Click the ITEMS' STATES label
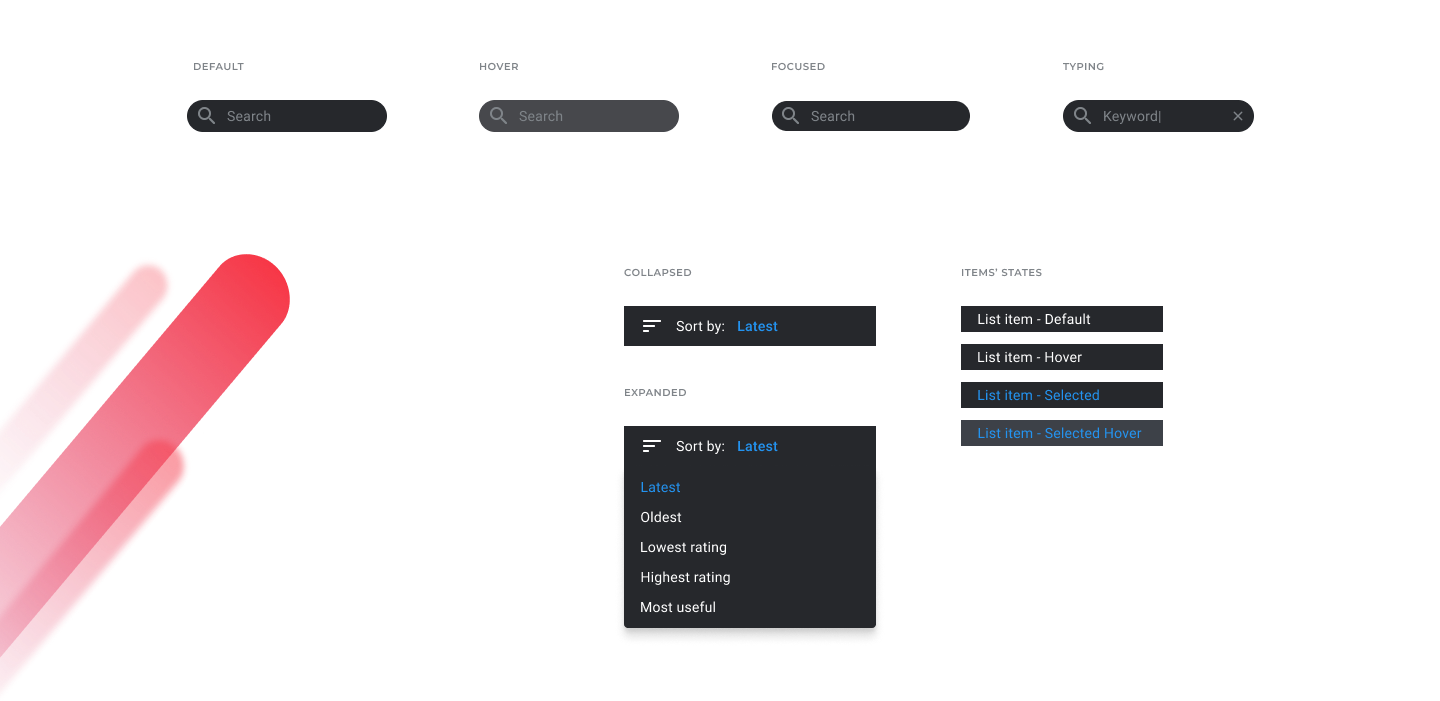1440x701 pixels. coord(1001,273)
